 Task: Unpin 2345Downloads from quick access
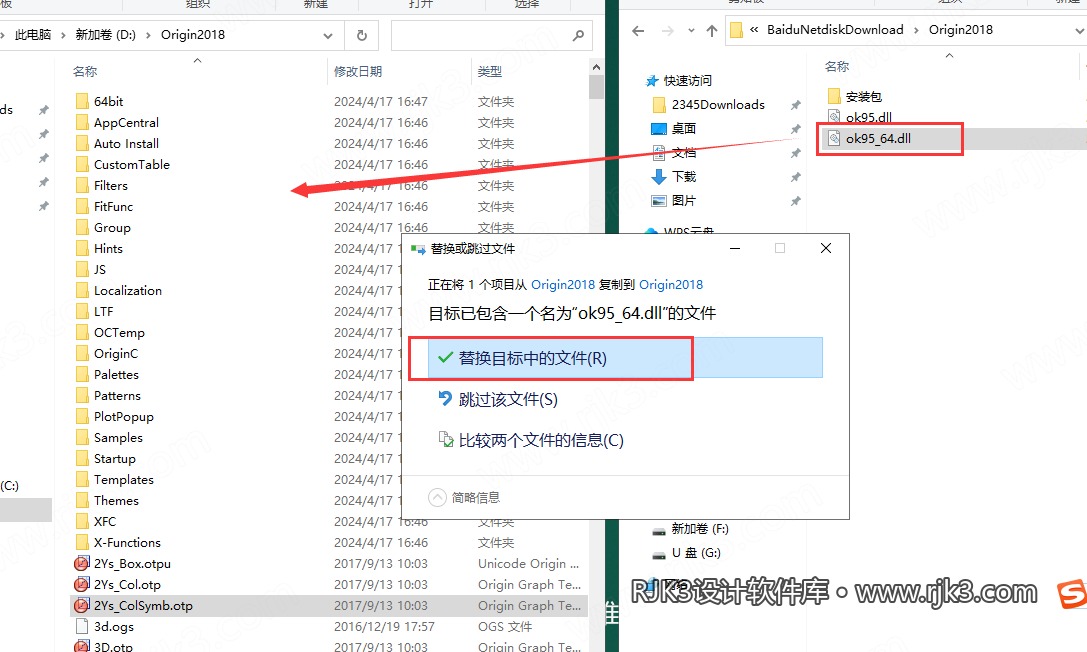click(x=795, y=105)
